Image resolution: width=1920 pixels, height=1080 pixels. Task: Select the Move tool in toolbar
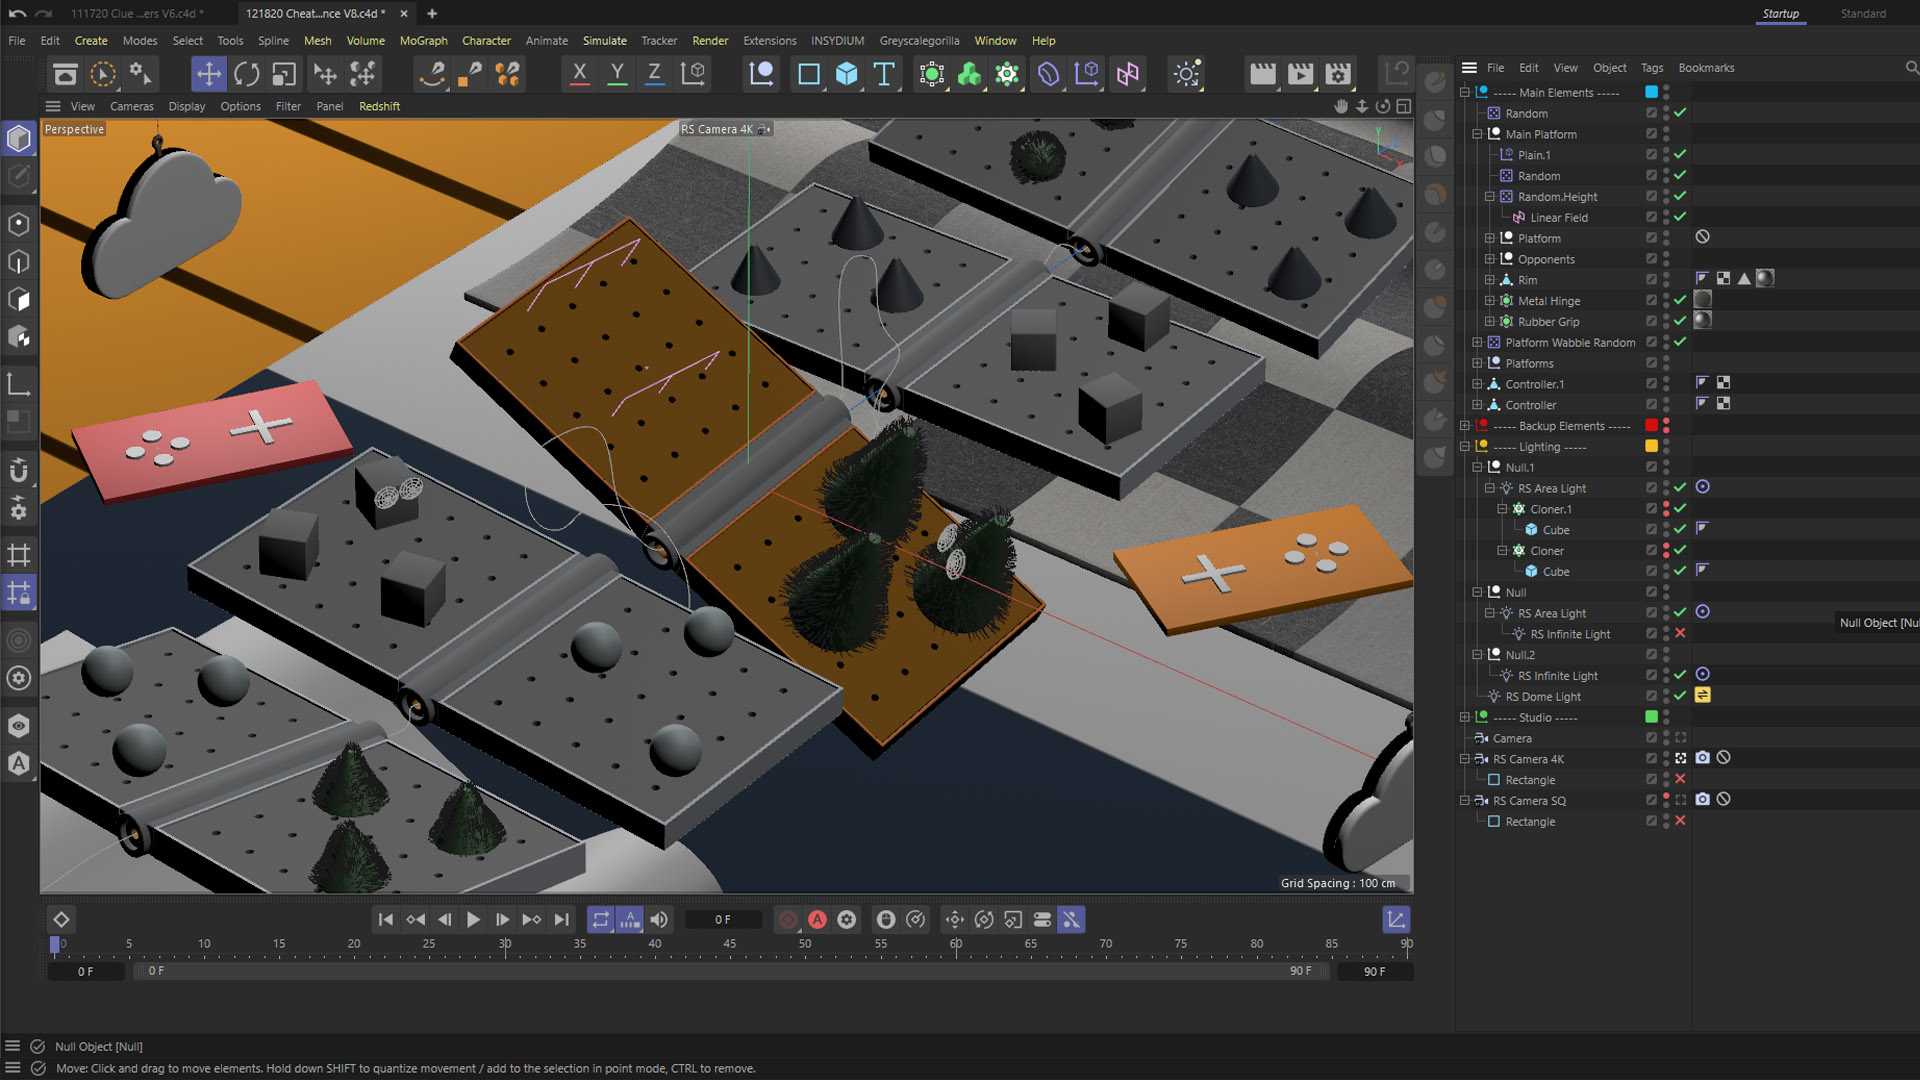click(x=209, y=74)
